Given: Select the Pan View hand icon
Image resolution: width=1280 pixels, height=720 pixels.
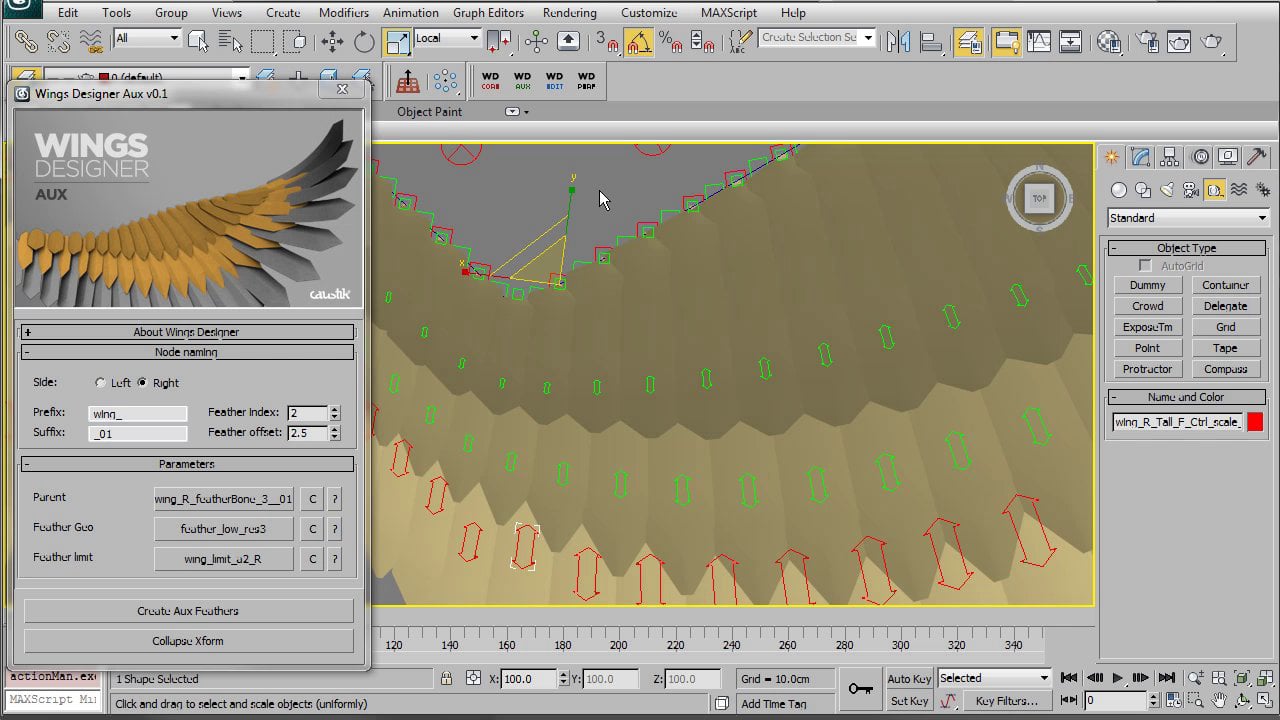Looking at the screenshot, I should [x=1221, y=700].
